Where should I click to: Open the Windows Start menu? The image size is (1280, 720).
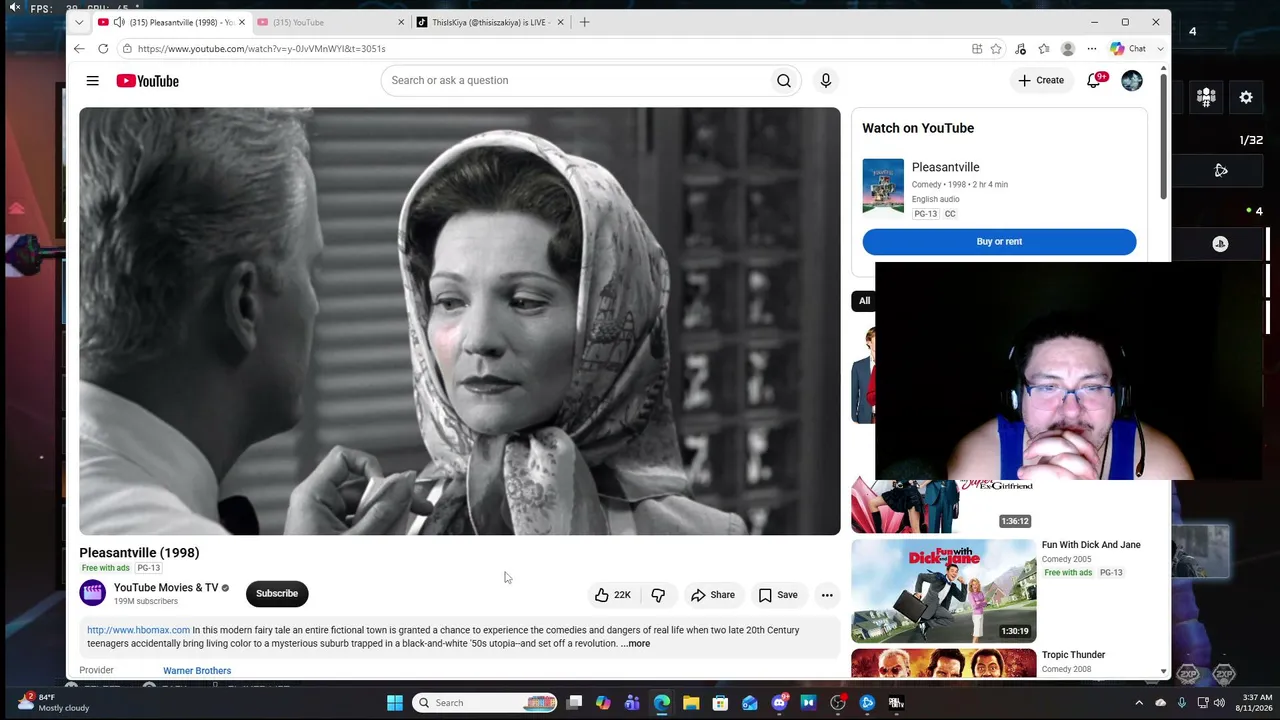395,703
